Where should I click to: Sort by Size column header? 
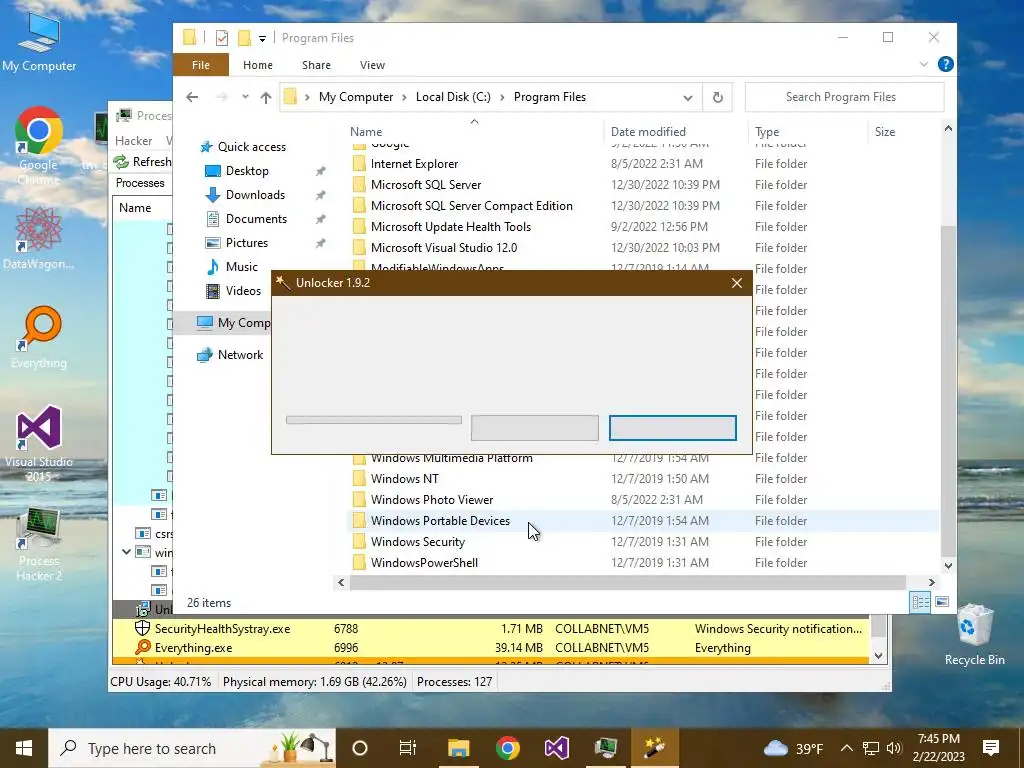pos(885,131)
